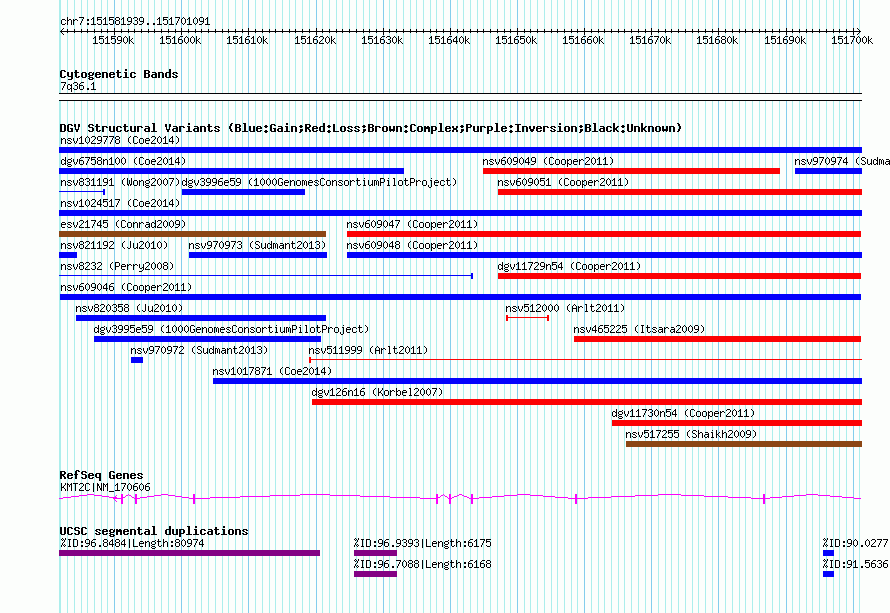Click nsv609046 (Cooper2011) variant label
Image resolution: width=890 pixels, height=613 pixels.
point(126,287)
